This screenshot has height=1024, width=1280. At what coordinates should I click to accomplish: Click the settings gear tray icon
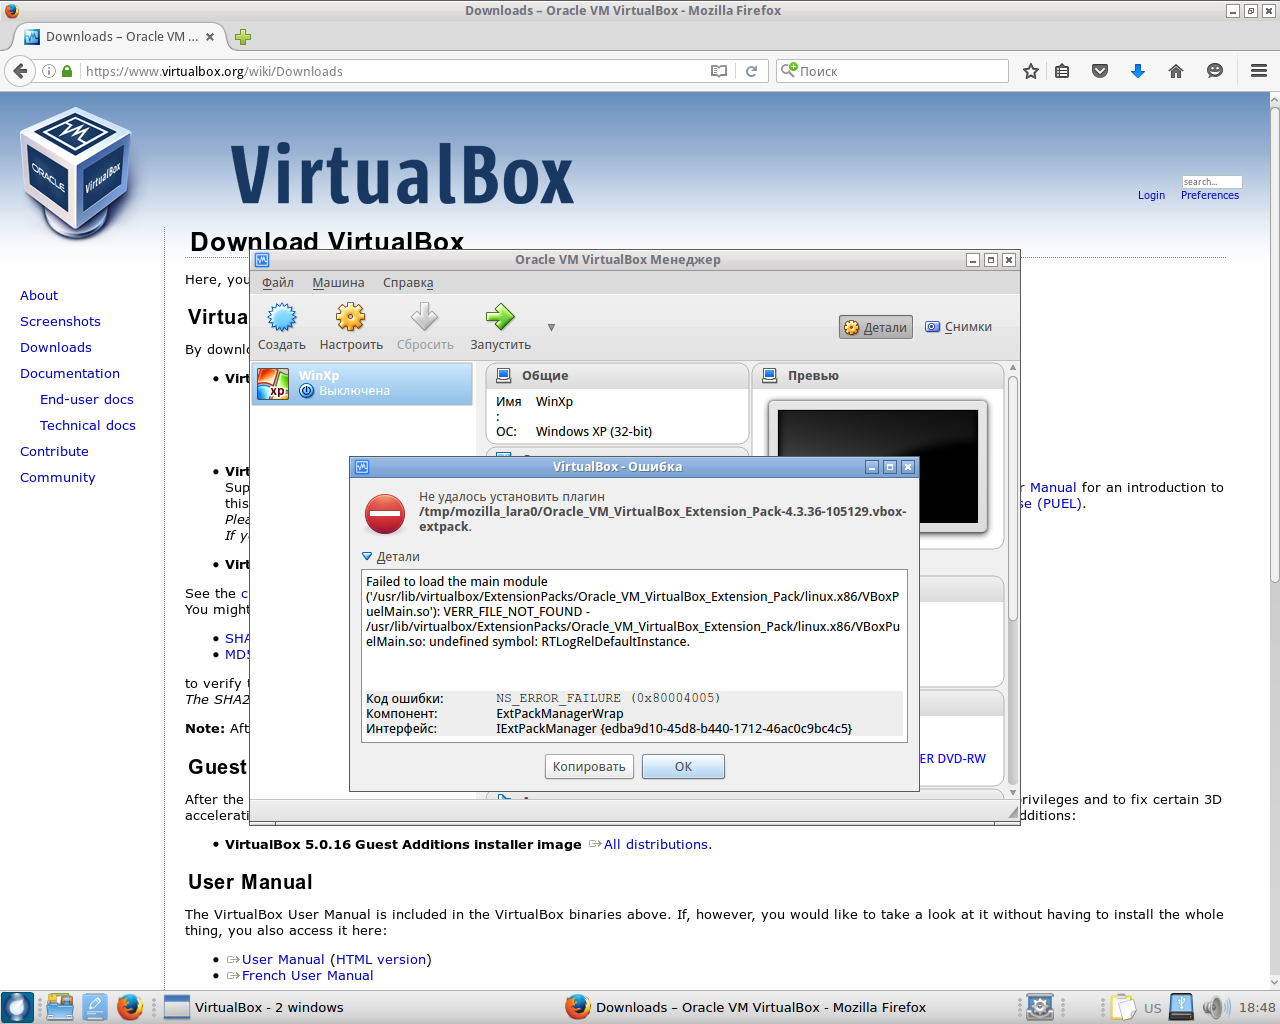[x=1040, y=1007]
